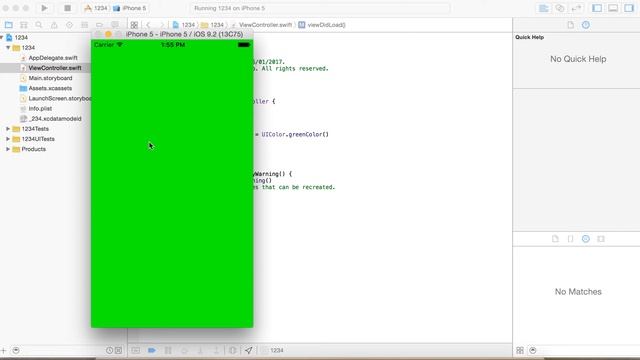Go back in editor history
The width and height of the screenshot is (640, 360).
click(x=149, y=25)
